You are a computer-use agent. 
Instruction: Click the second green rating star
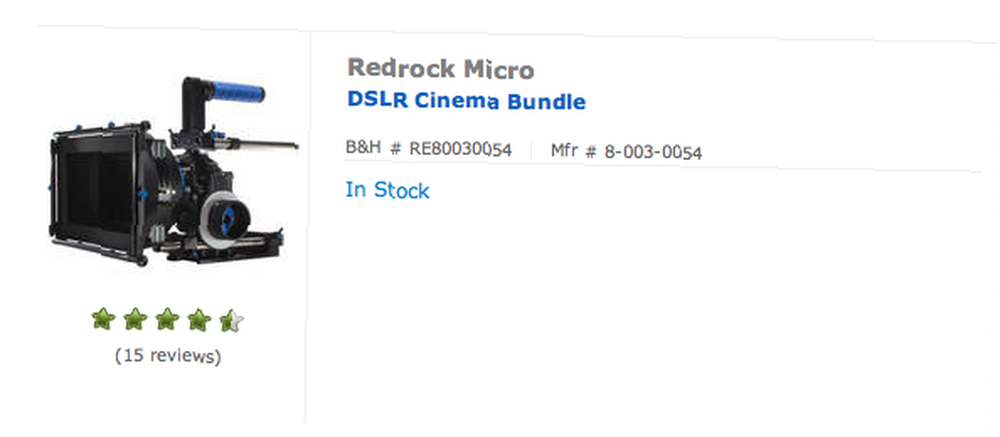point(135,319)
